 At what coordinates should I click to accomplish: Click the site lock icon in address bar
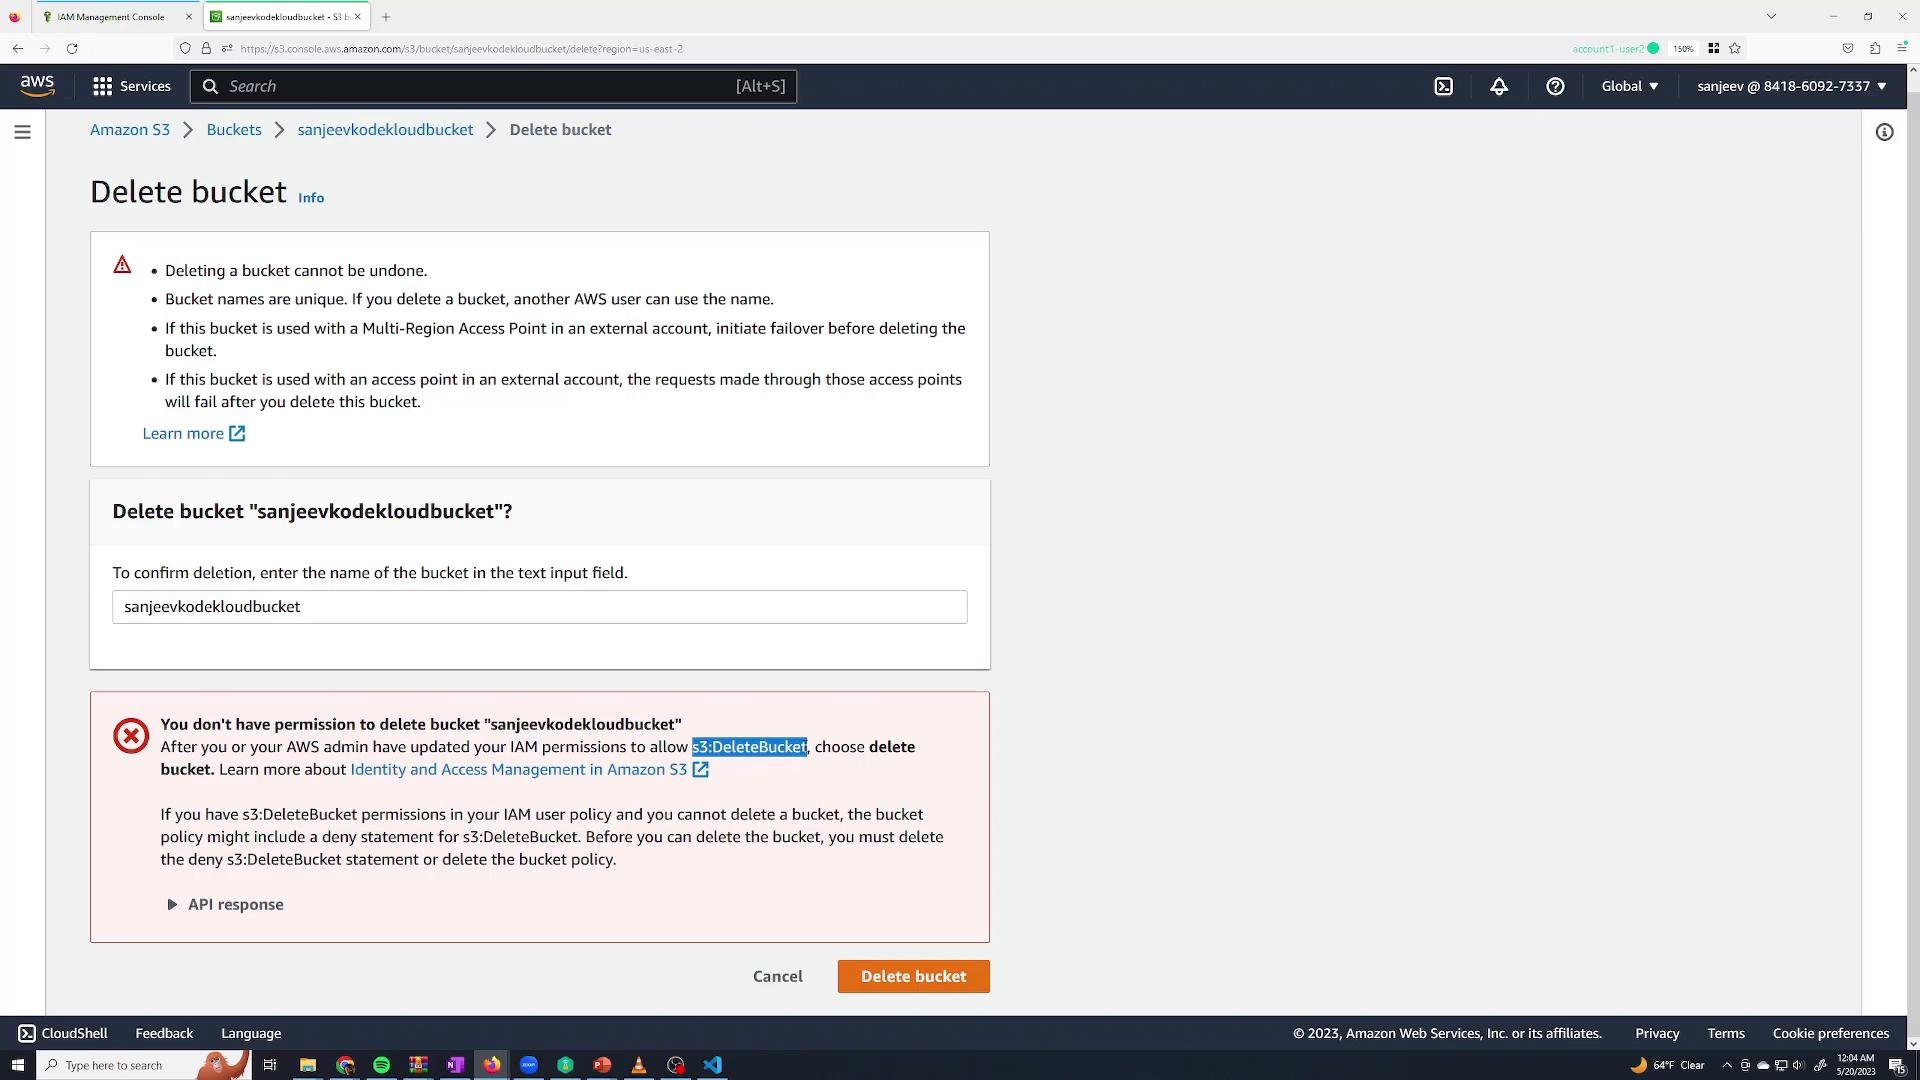[206, 48]
